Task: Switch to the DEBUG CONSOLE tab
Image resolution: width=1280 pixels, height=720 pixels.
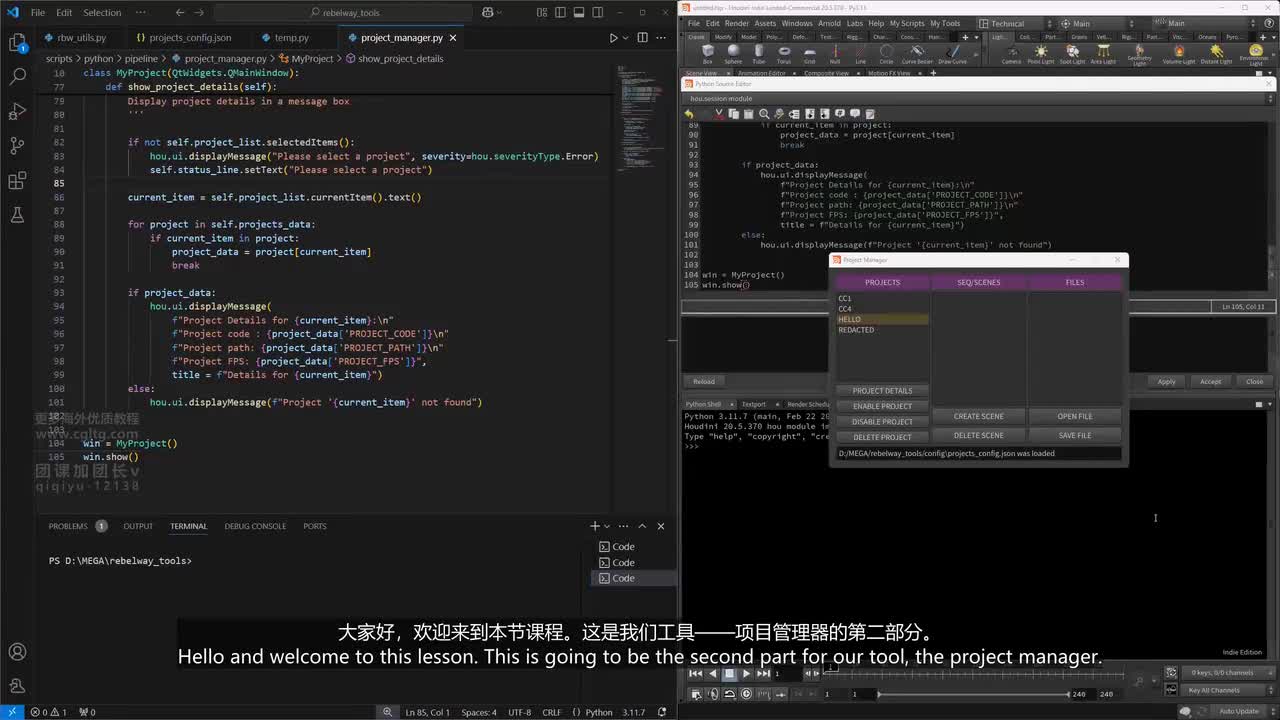Action: click(255, 526)
